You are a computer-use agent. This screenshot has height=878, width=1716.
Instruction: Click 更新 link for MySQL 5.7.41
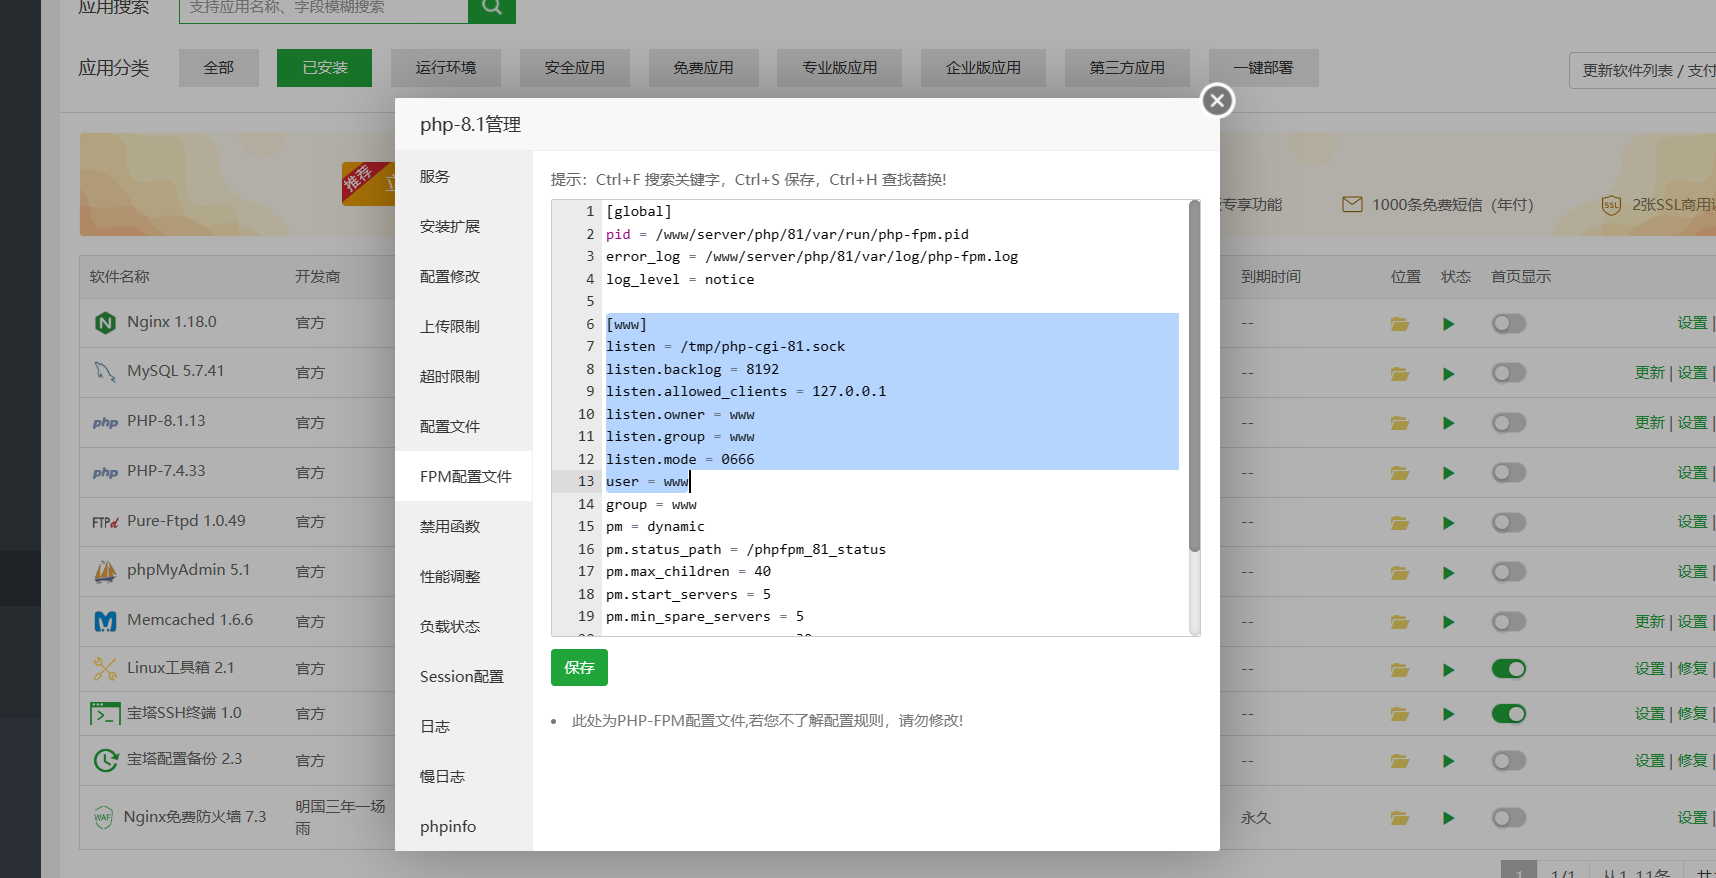[1650, 373]
